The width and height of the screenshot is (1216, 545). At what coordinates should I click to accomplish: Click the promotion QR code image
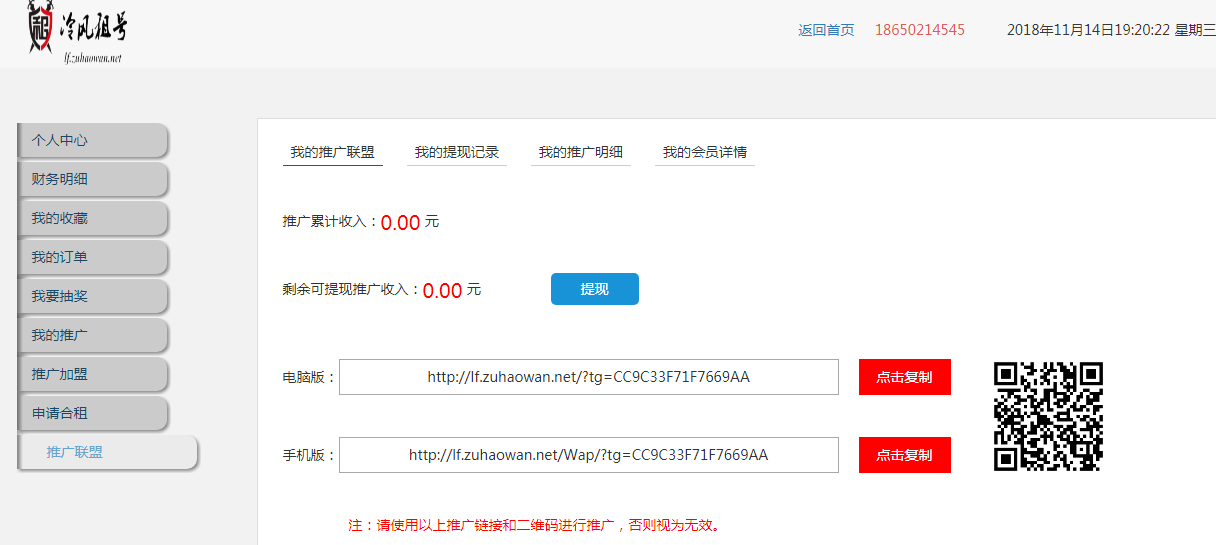point(1048,416)
